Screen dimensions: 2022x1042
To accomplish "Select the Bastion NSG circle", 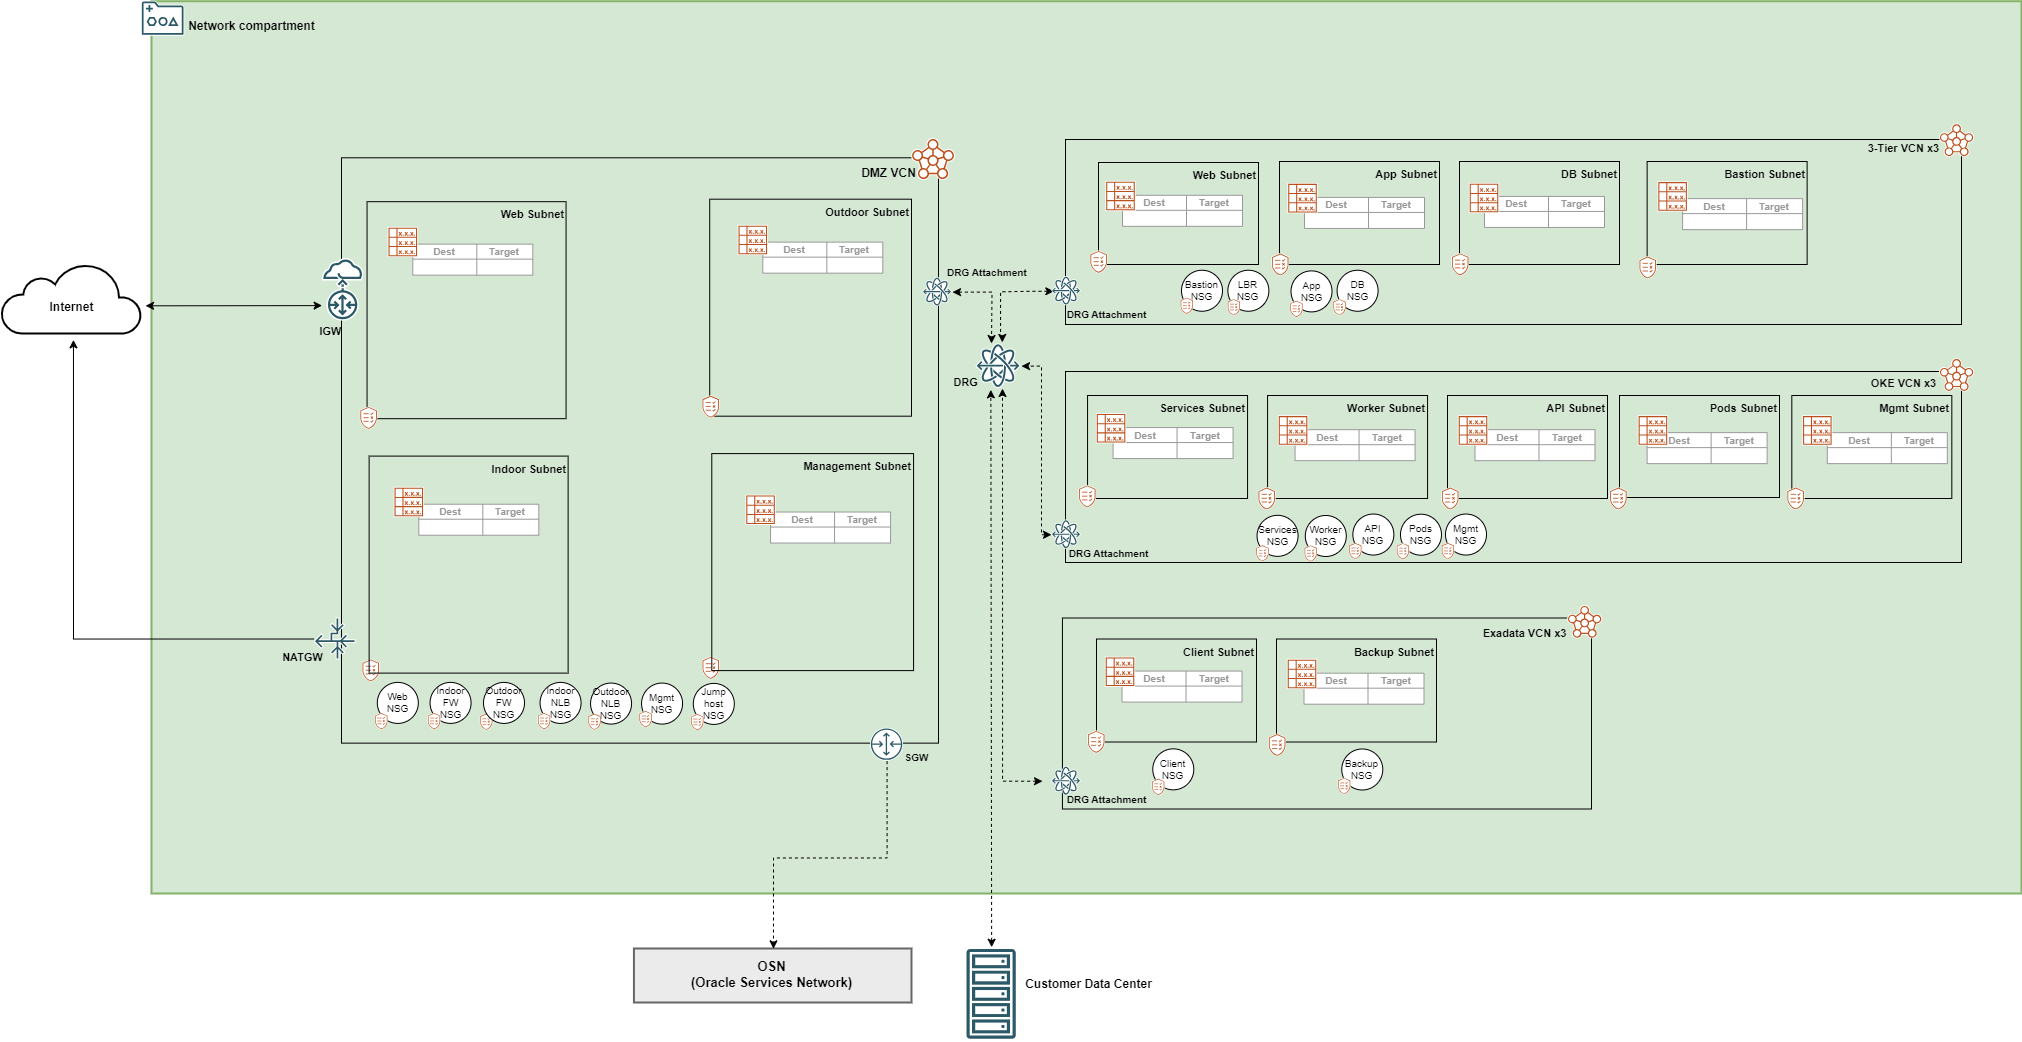I will pos(1202,291).
